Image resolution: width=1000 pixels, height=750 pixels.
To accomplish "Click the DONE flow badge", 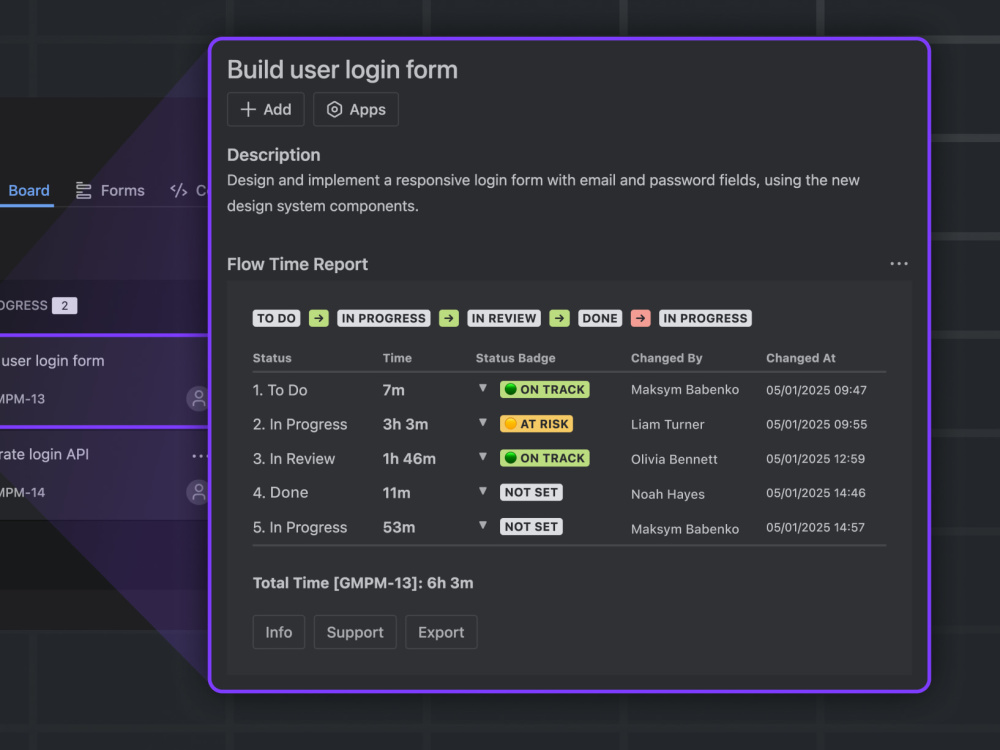I will tap(600, 318).
